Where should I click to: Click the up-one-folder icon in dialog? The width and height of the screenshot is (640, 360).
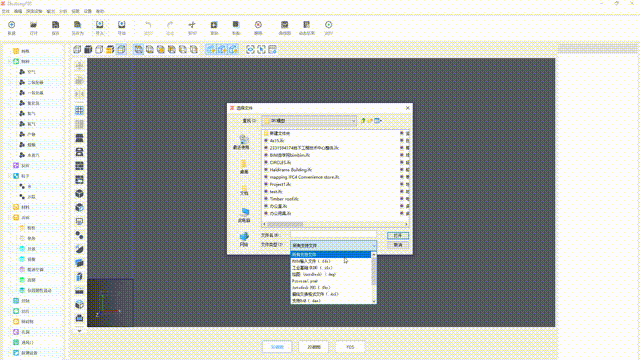(363, 121)
